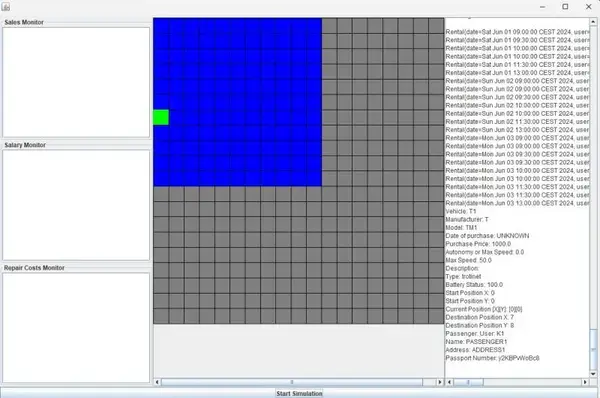Image resolution: width=600 pixels, height=398 pixels.
Task: Click the rental line dated Sun Jun 02 11:30:00
Action: point(517,122)
